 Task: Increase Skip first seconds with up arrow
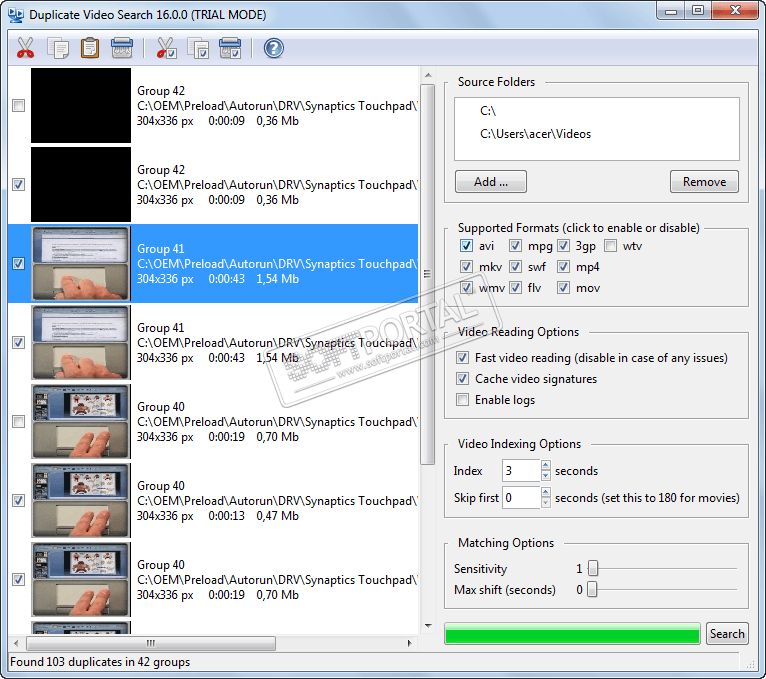point(546,492)
